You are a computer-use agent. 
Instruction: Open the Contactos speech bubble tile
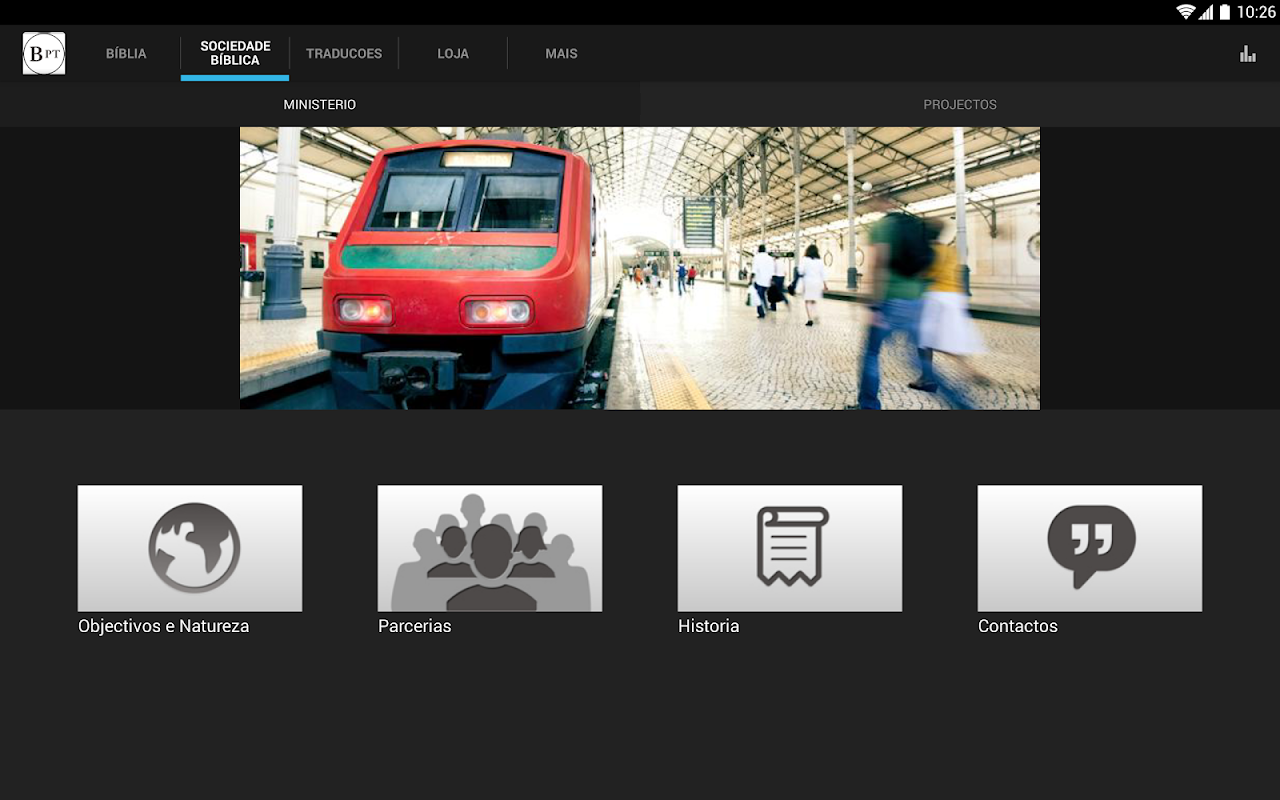pyautogui.click(x=1090, y=548)
